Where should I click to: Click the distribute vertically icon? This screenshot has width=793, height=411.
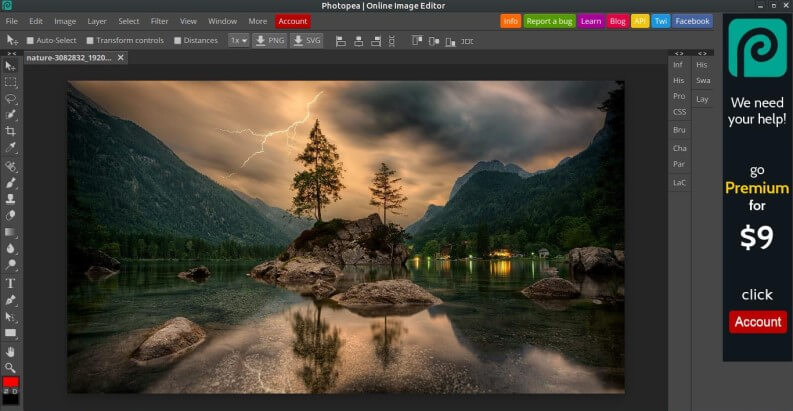coord(392,41)
